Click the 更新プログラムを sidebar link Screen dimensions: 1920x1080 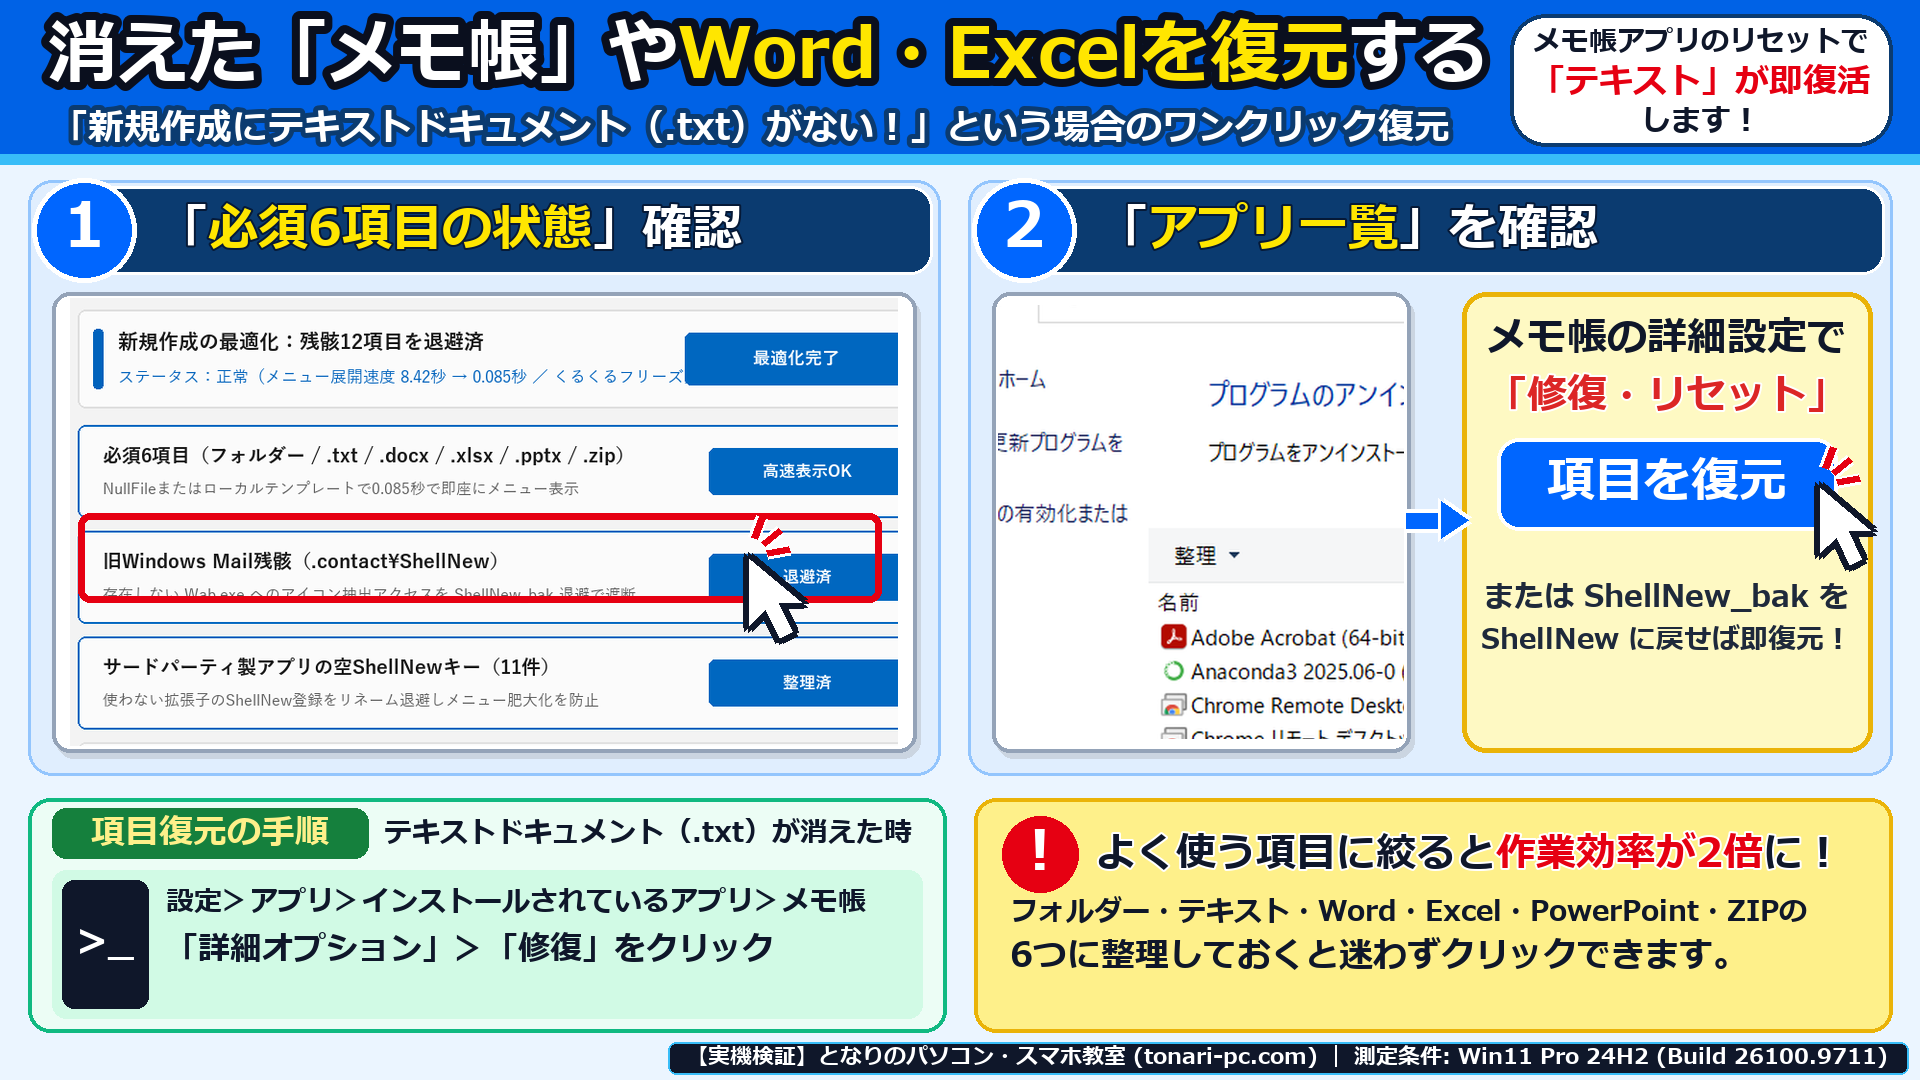point(1061,443)
